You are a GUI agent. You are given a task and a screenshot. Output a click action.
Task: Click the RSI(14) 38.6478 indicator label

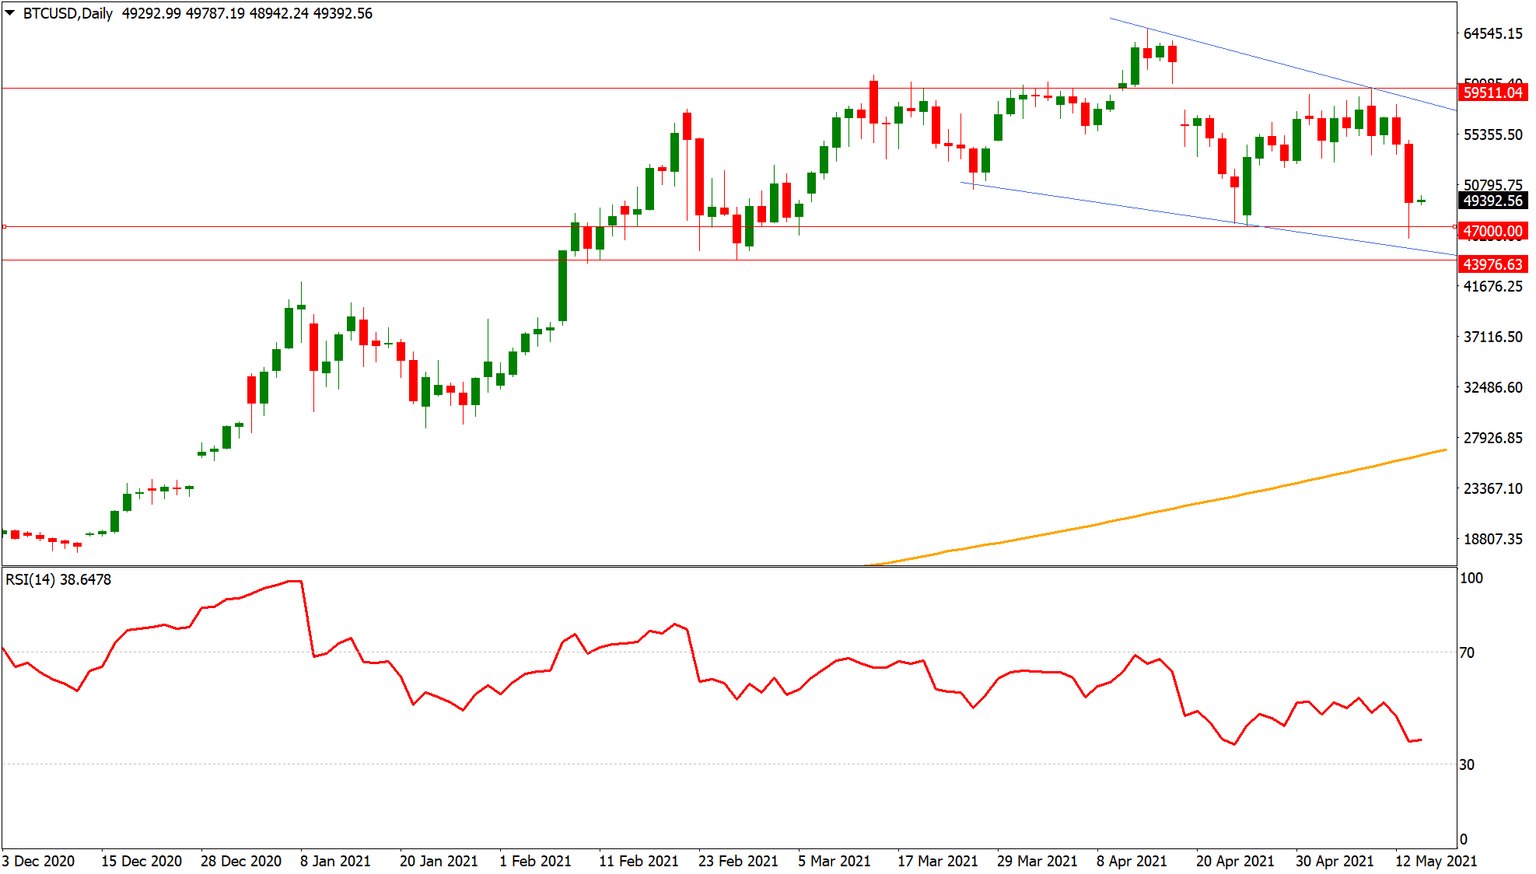click(x=58, y=580)
